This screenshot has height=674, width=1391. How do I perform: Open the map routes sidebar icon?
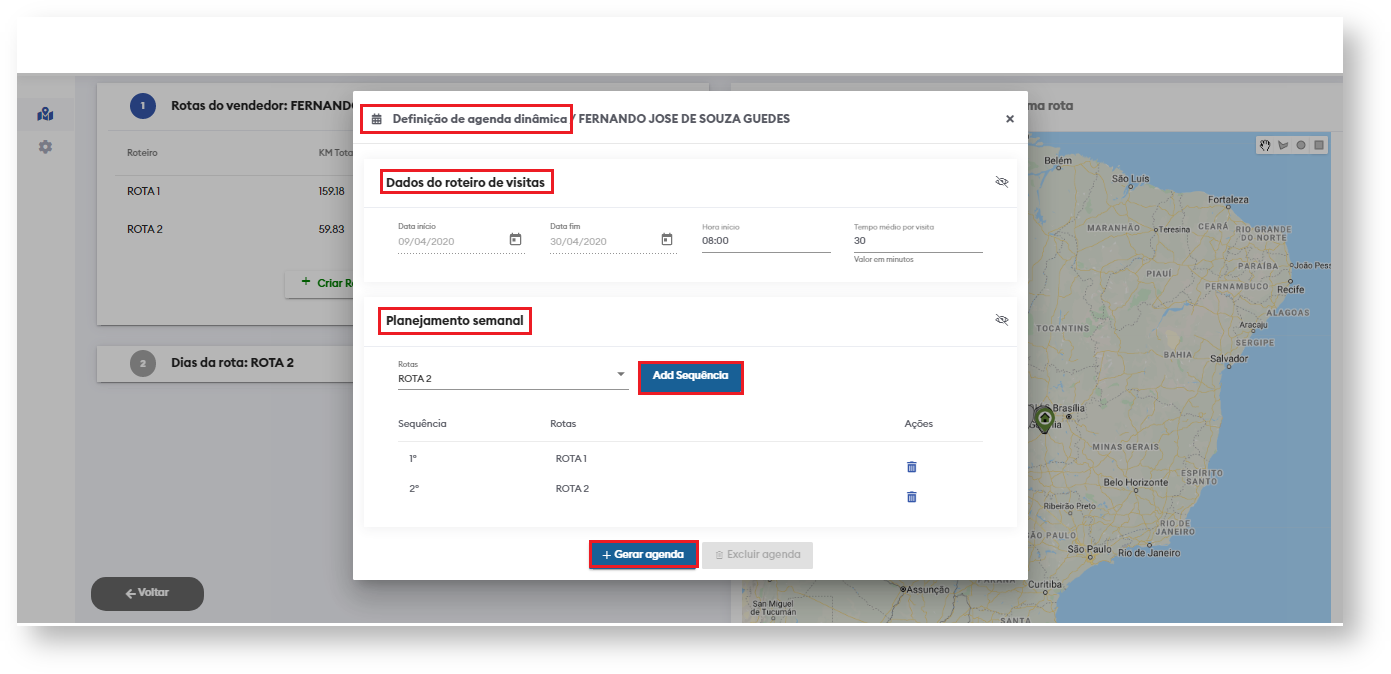pos(45,114)
